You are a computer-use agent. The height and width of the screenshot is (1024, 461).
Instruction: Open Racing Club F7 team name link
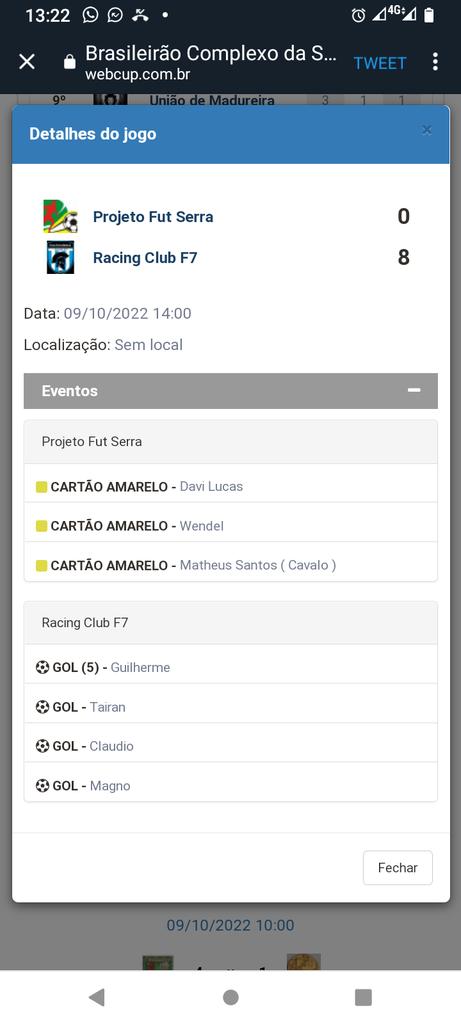click(145, 257)
